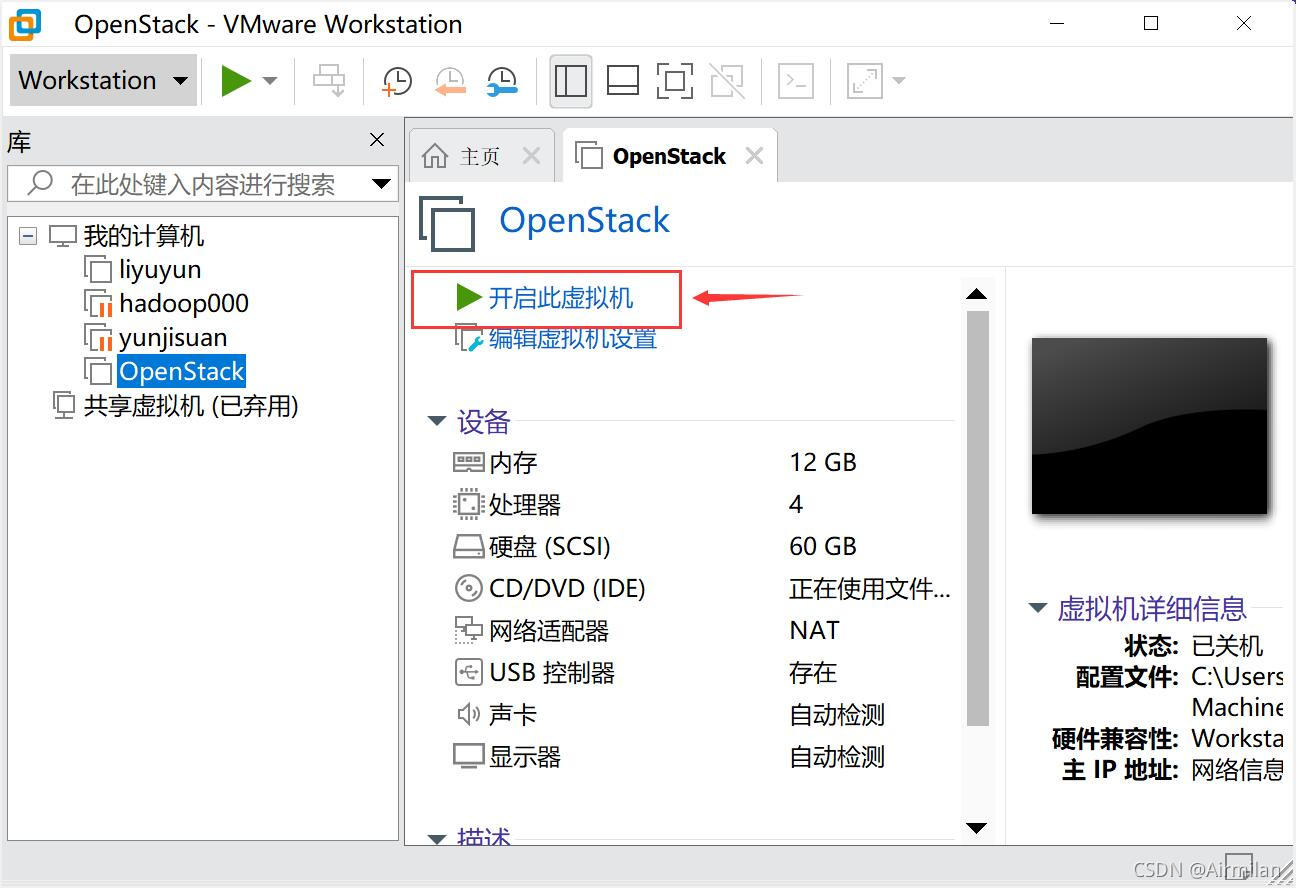Click the scrollbar up arrow
Screen dimensions: 1296x888
coord(977,294)
